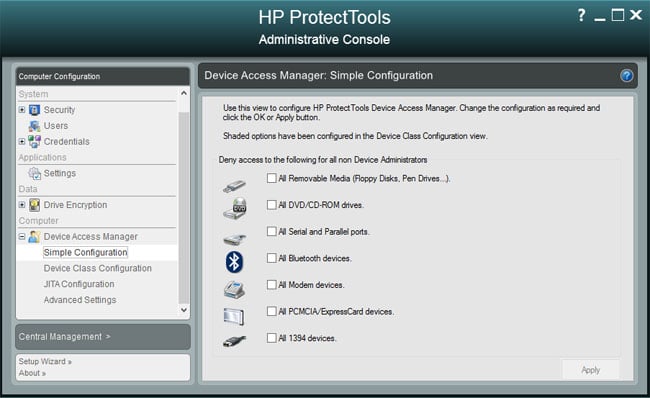Click the Computer Configuration panel header
Screen dimensions: 650x398
pos(102,76)
